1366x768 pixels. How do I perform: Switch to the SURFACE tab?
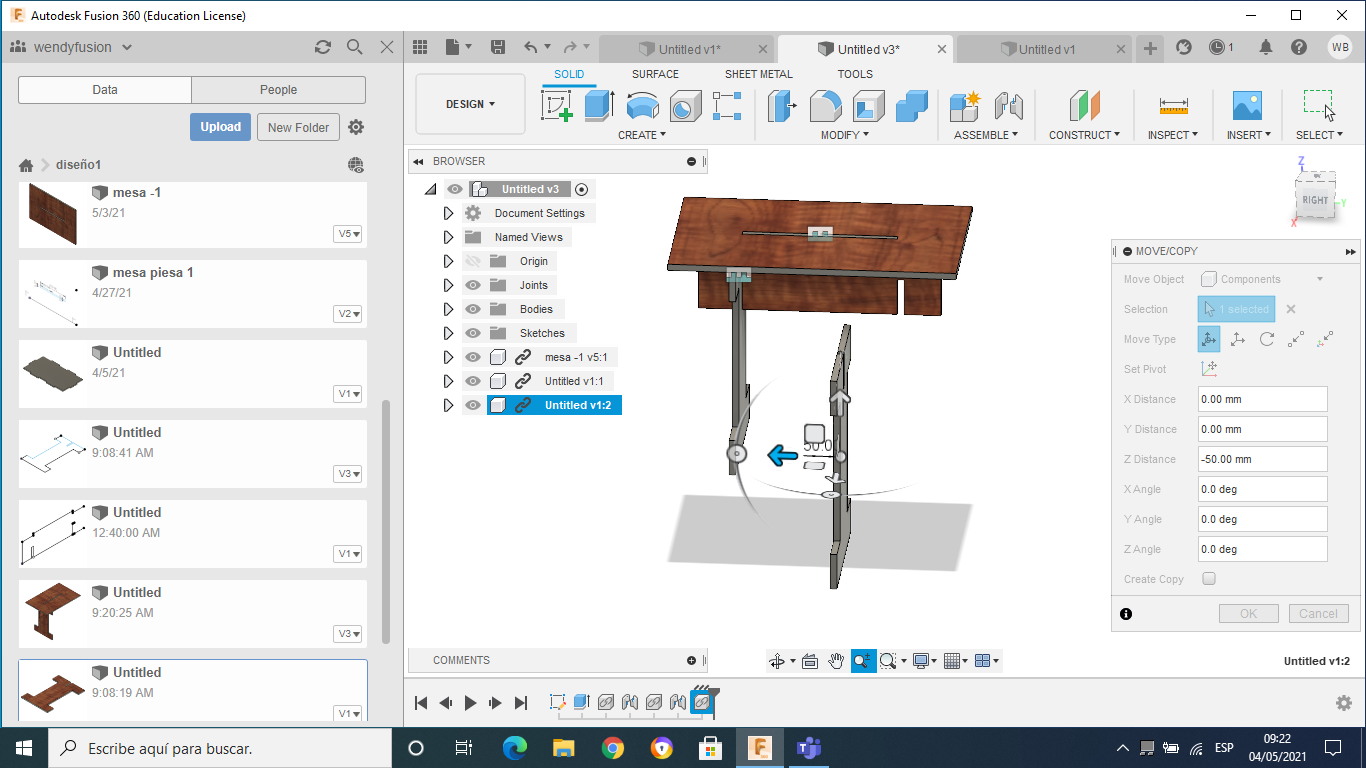click(x=655, y=74)
